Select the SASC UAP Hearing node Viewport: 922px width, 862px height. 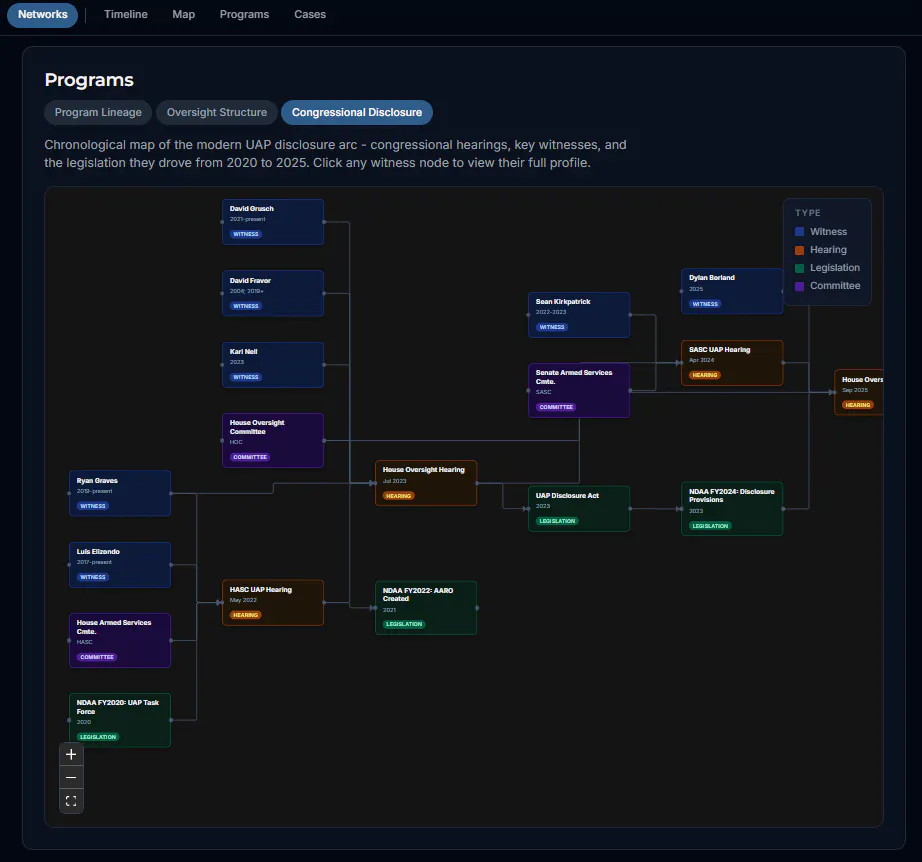coord(732,363)
